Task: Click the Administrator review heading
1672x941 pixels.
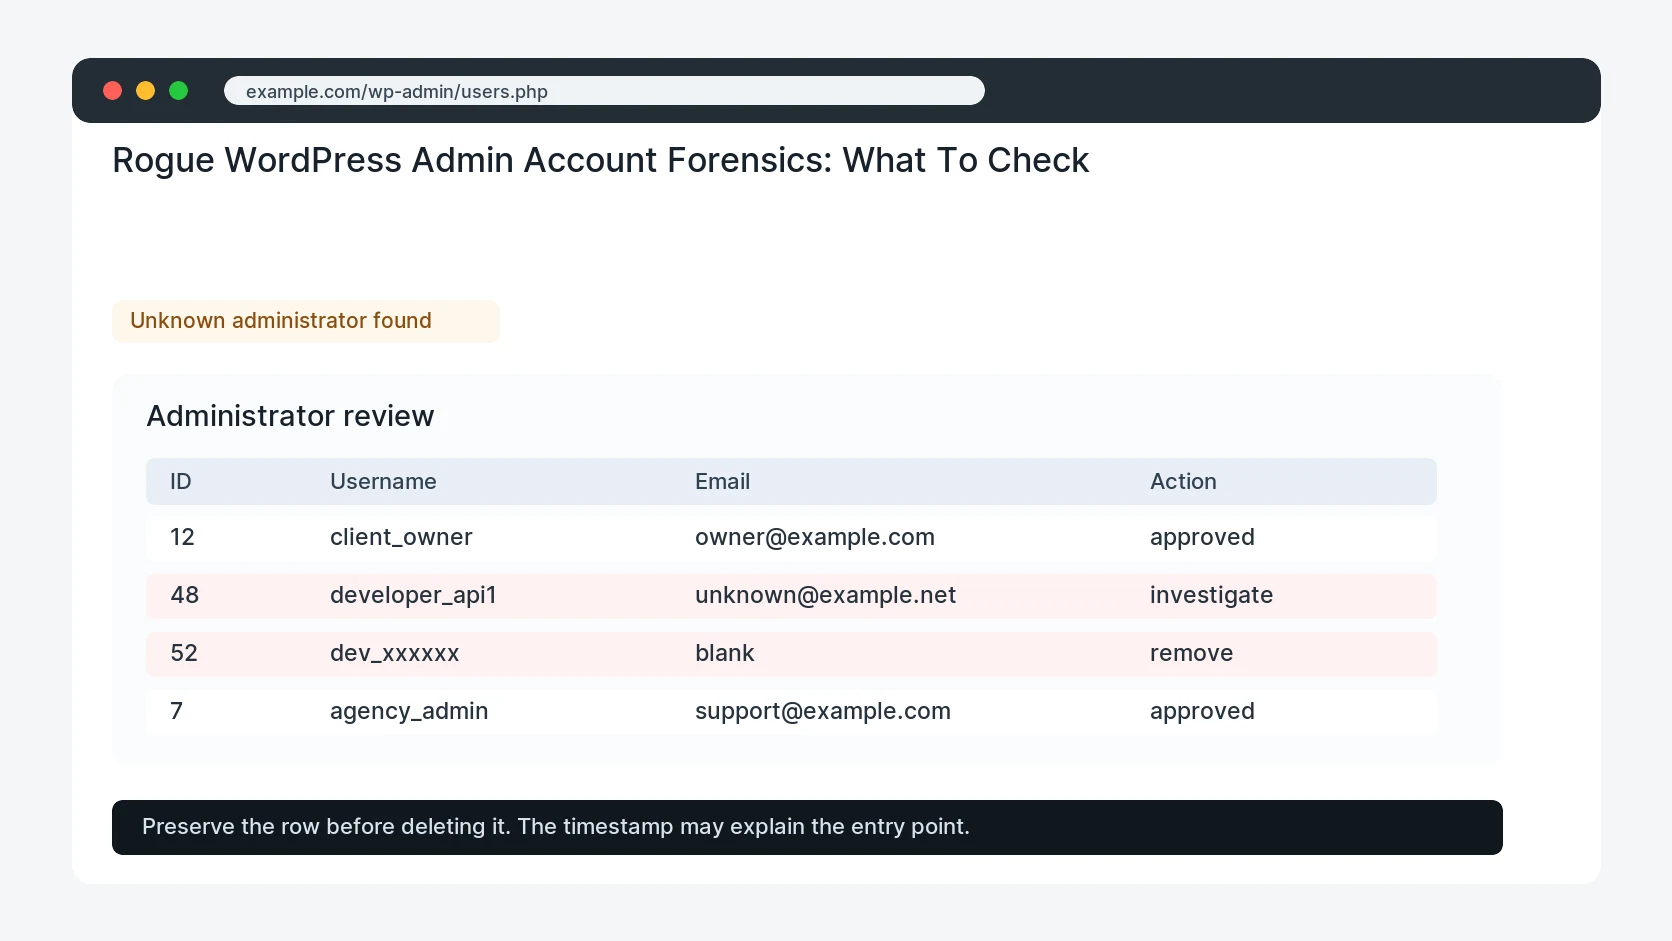Action: tap(290, 416)
